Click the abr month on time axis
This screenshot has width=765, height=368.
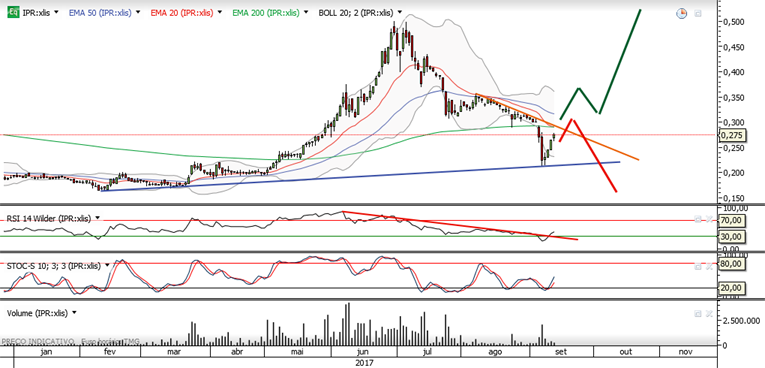click(237, 351)
